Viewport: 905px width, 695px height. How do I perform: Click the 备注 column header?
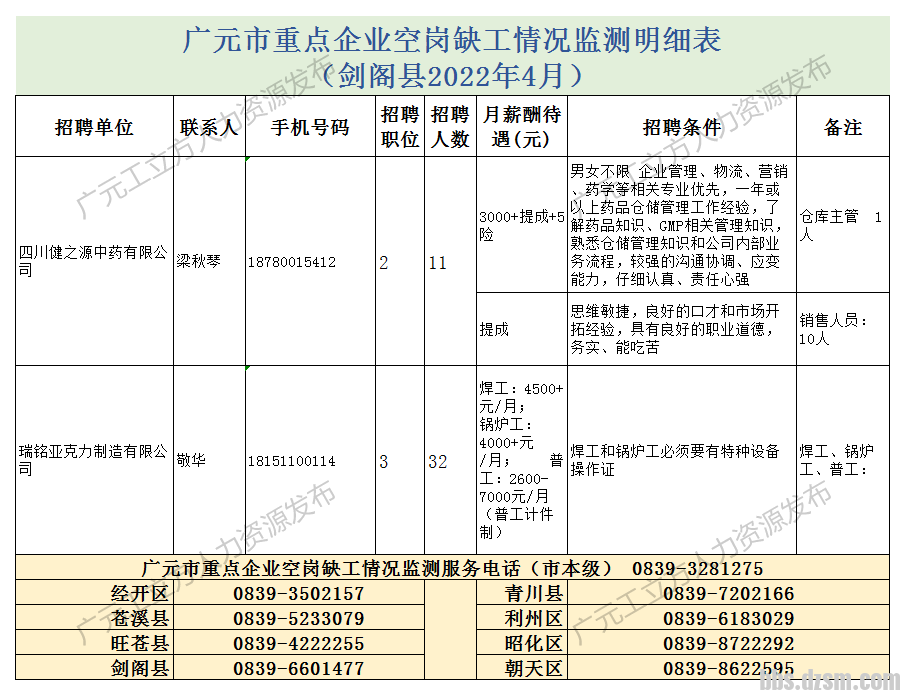842,127
